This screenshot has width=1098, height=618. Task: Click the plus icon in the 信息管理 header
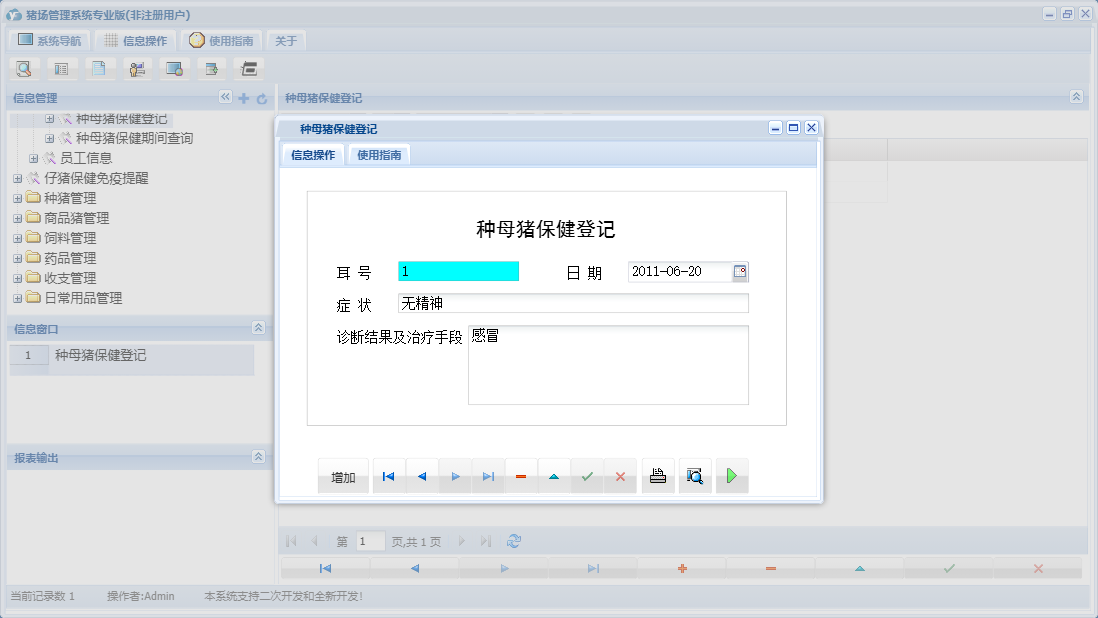(x=243, y=98)
